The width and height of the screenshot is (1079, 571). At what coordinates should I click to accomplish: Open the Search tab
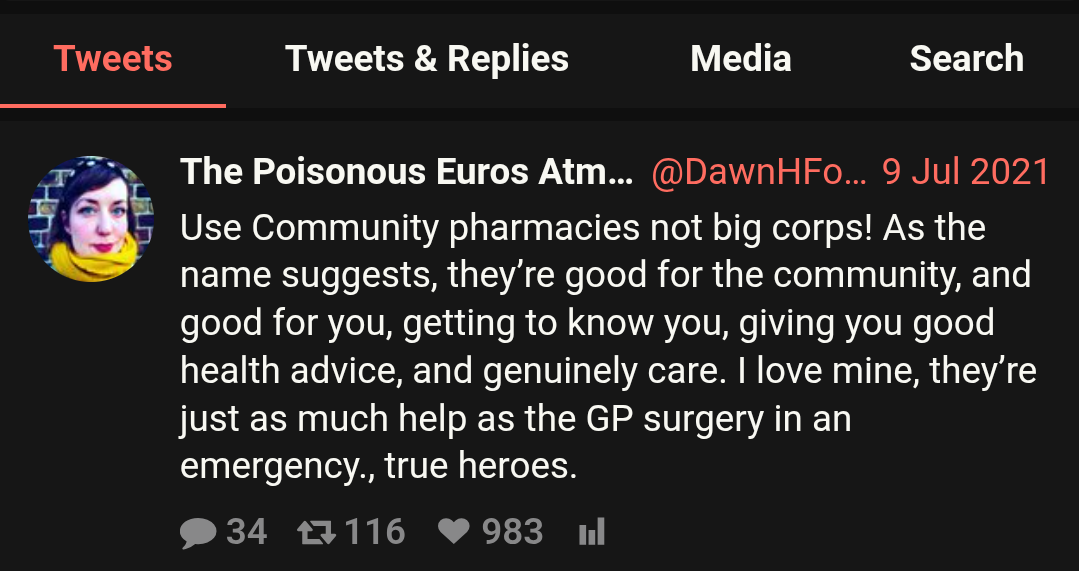pyautogui.click(x=967, y=58)
